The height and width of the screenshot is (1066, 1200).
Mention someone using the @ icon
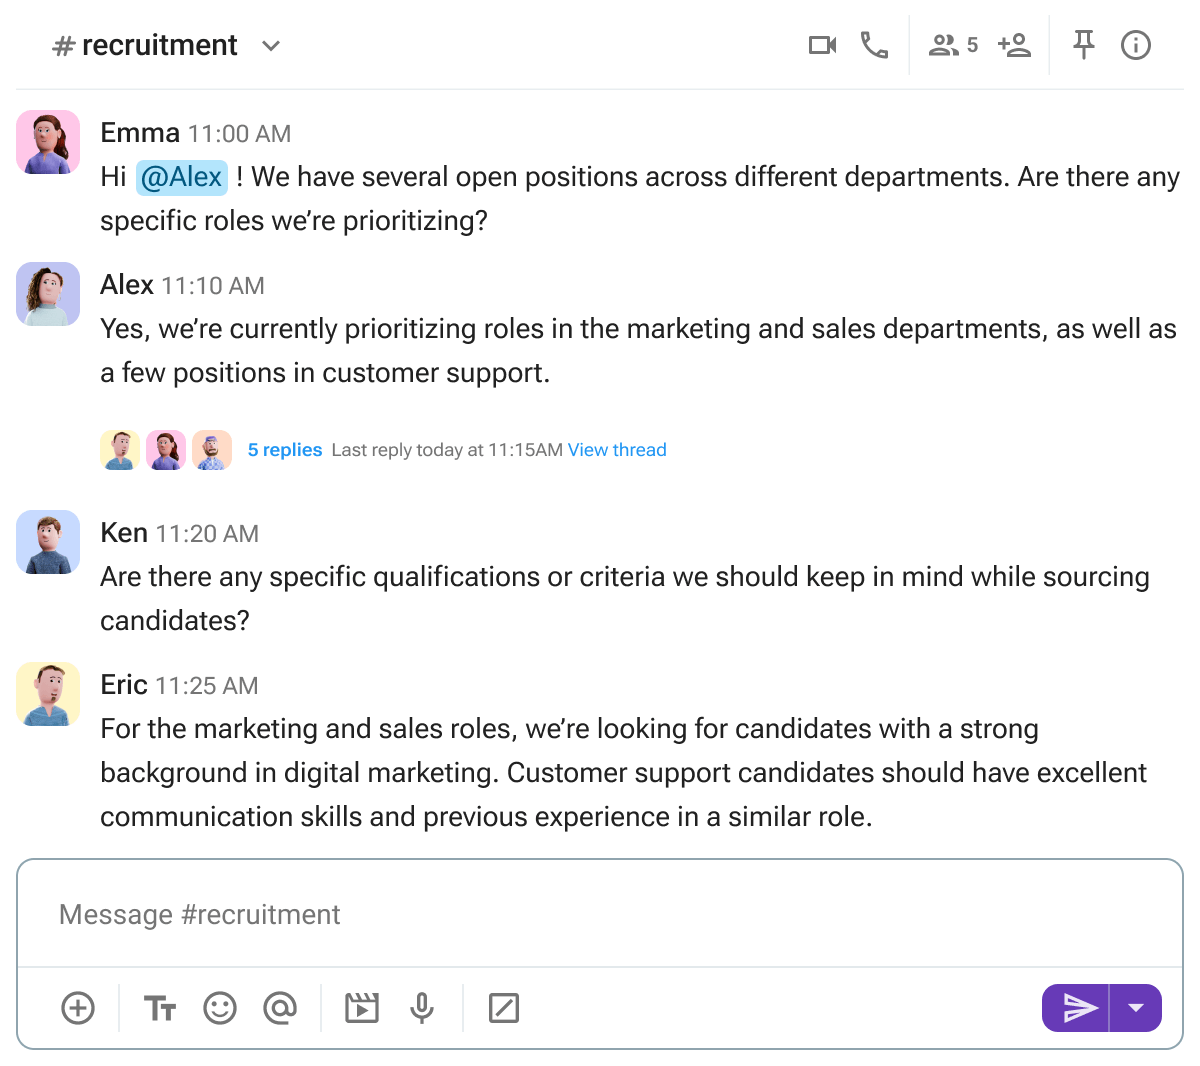click(x=281, y=1008)
